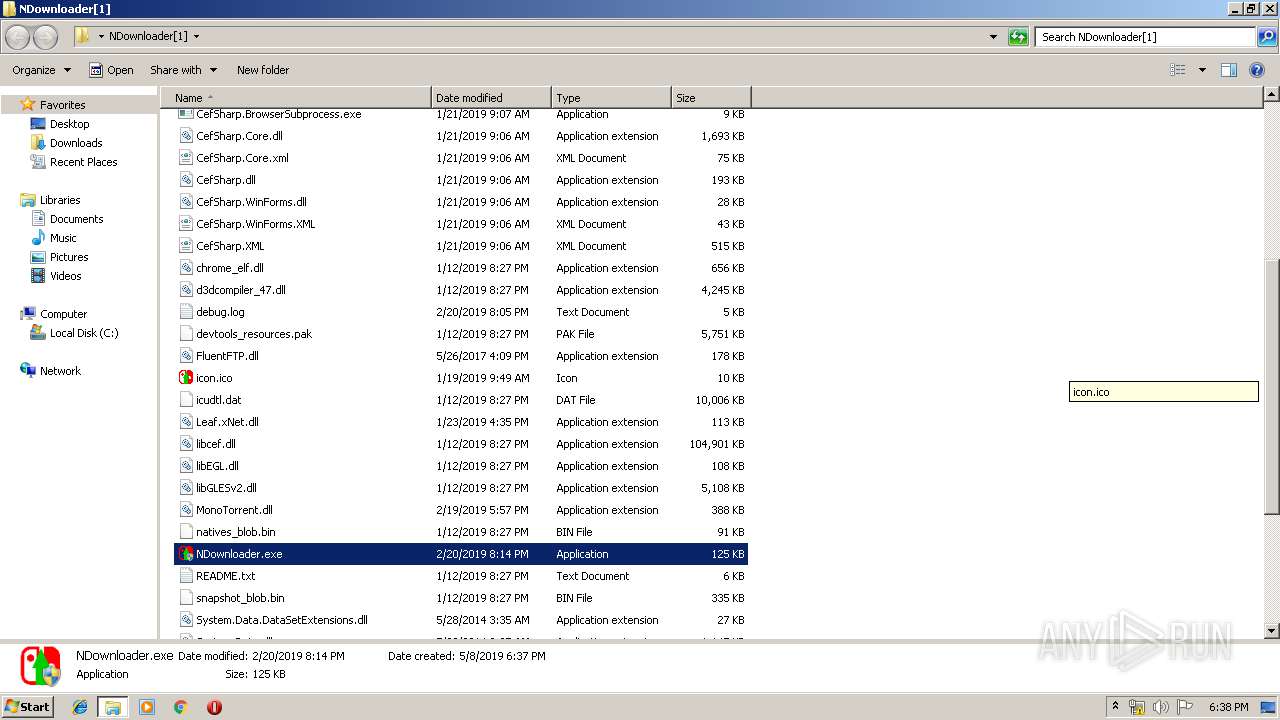Sort by the Size column header
The height and width of the screenshot is (720, 1280).
coord(711,98)
